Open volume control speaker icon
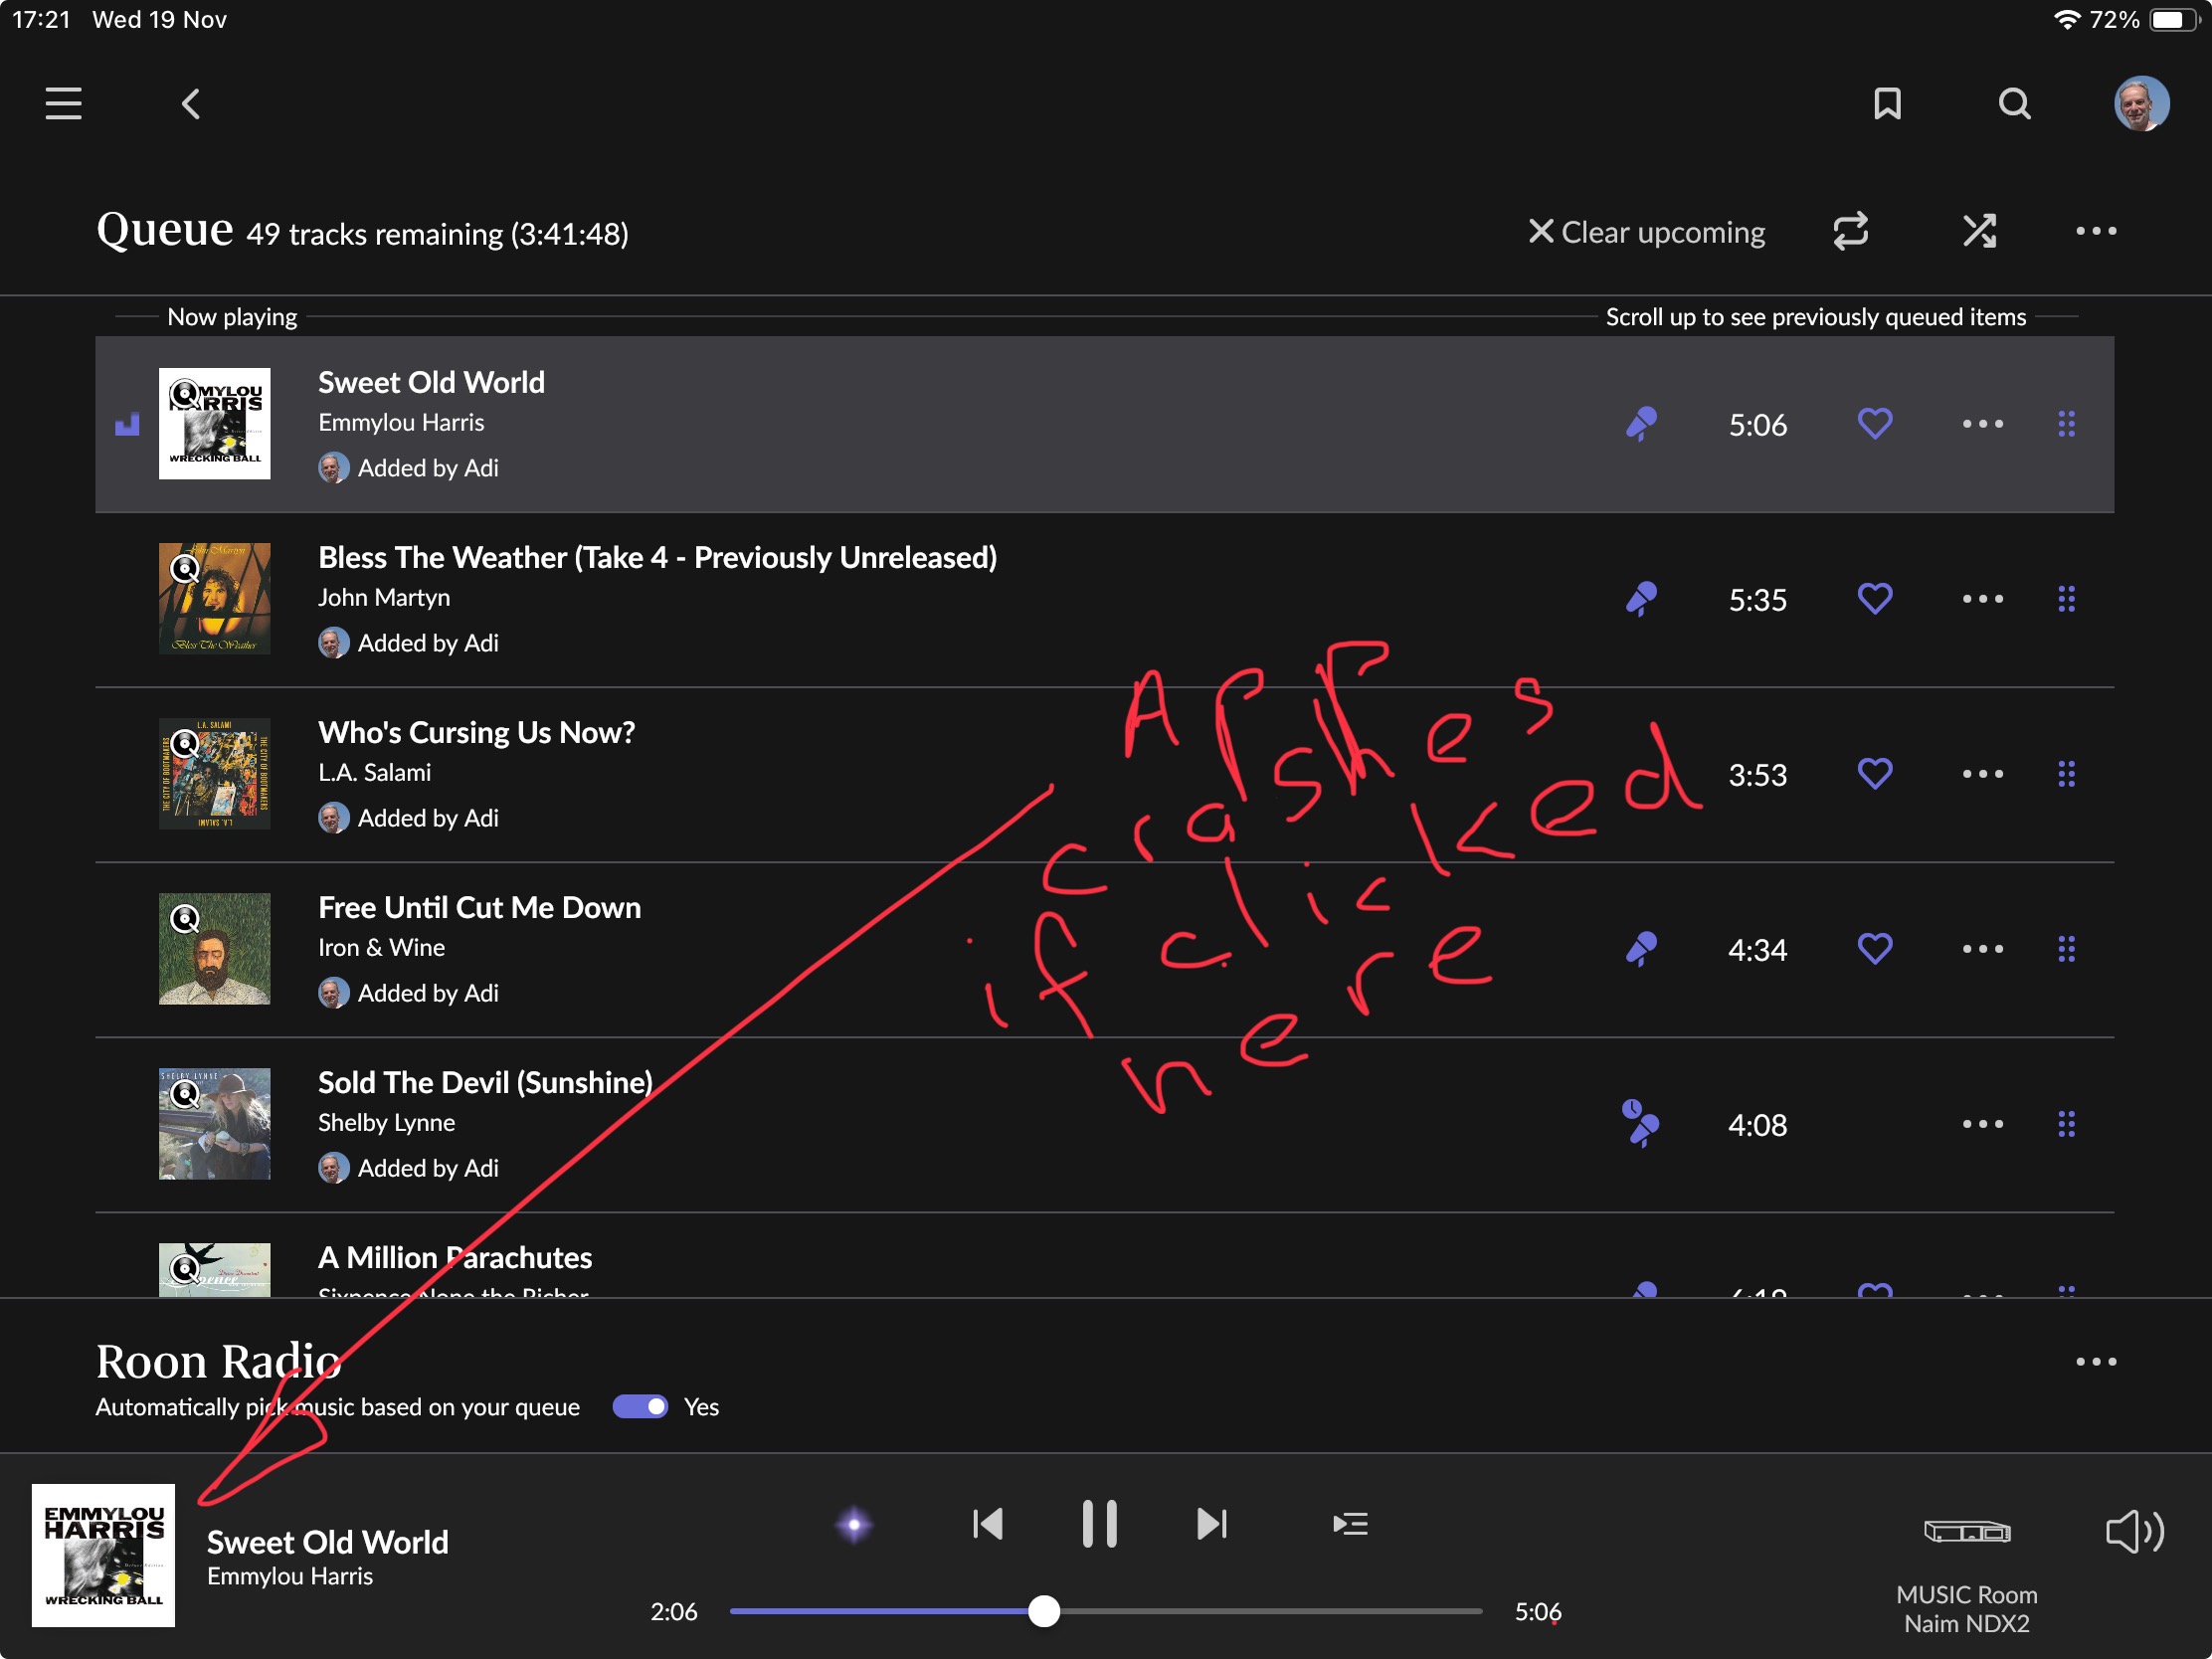Image resolution: width=2212 pixels, height=1659 pixels. click(x=2134, y=1531)
